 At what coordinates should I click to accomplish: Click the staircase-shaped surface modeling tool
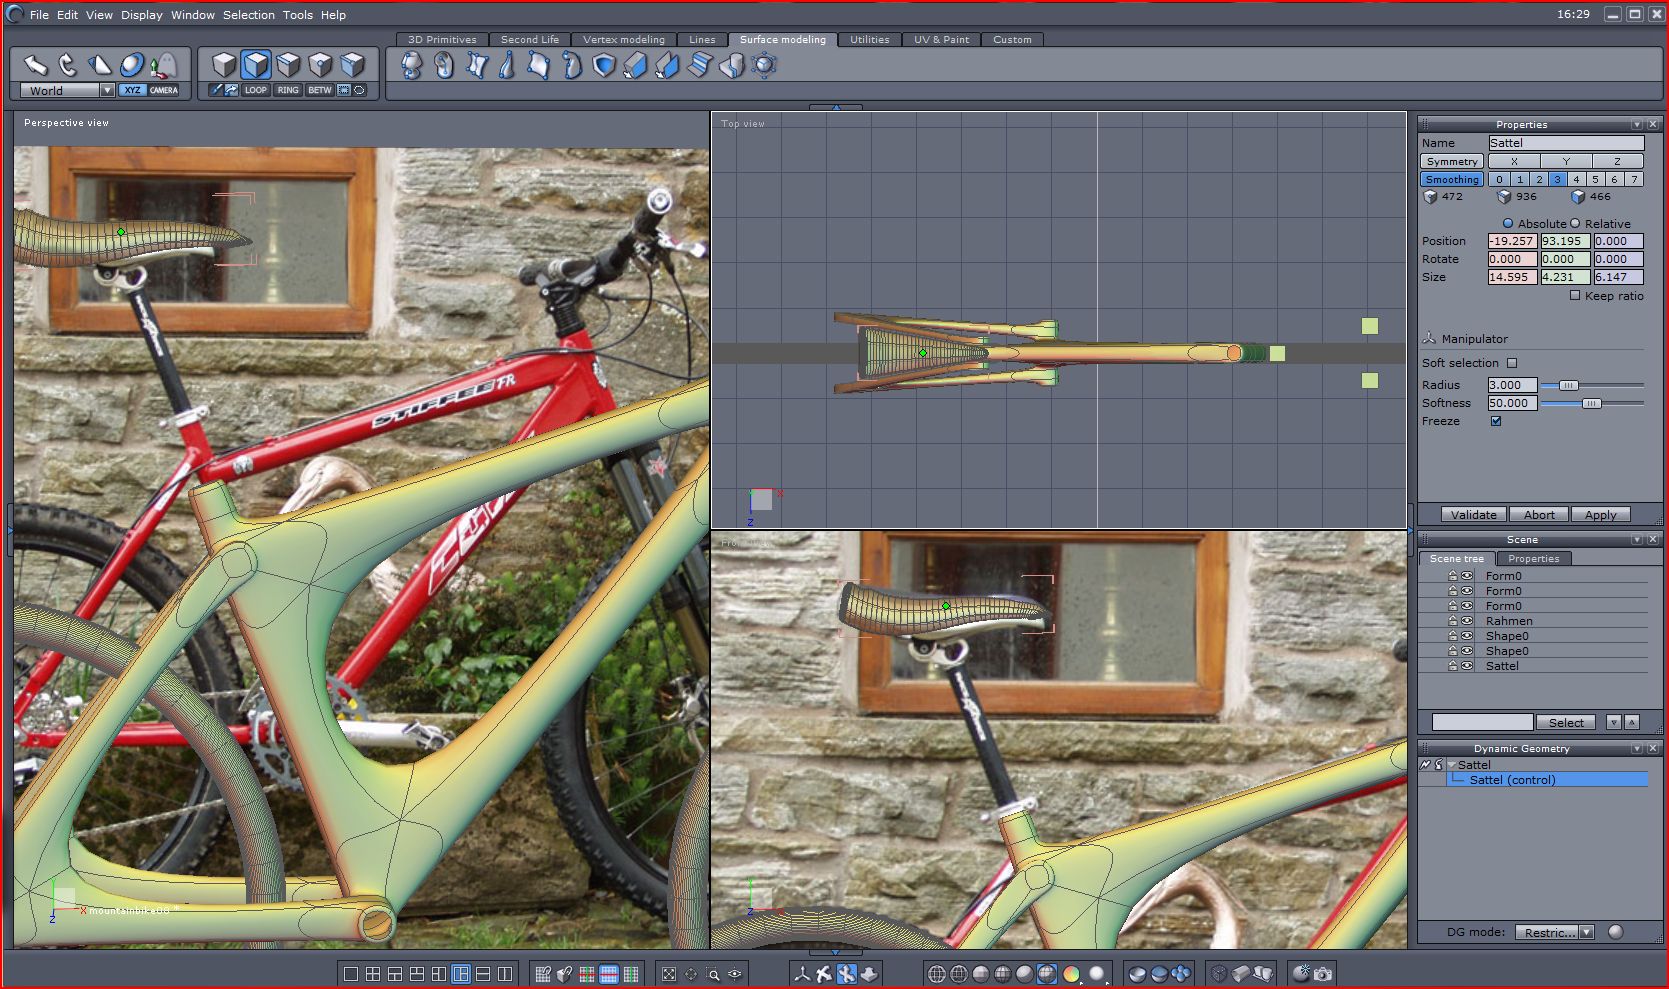(699, 65)
